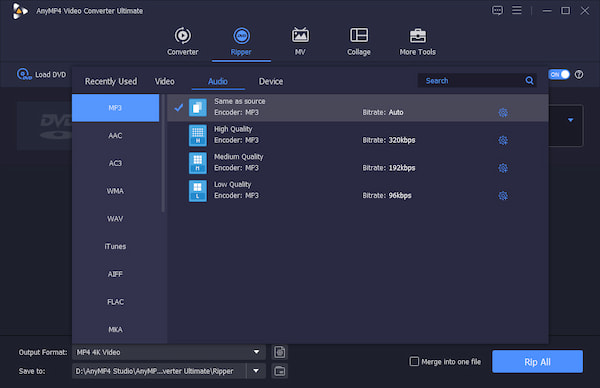Select MKA format in sidebar
This screenshot has width=600, height=388.
click(x=115, y=329)
